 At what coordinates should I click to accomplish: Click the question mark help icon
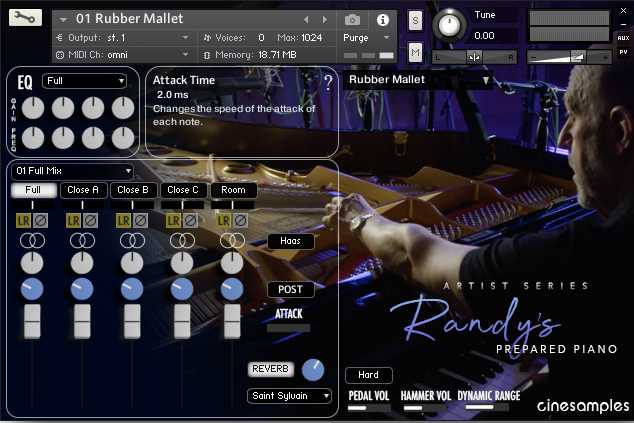[328, 83]
